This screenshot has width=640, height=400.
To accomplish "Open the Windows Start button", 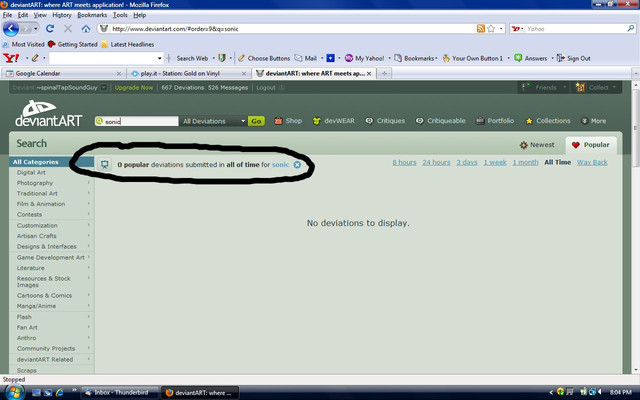I will (x=15, y=392).
